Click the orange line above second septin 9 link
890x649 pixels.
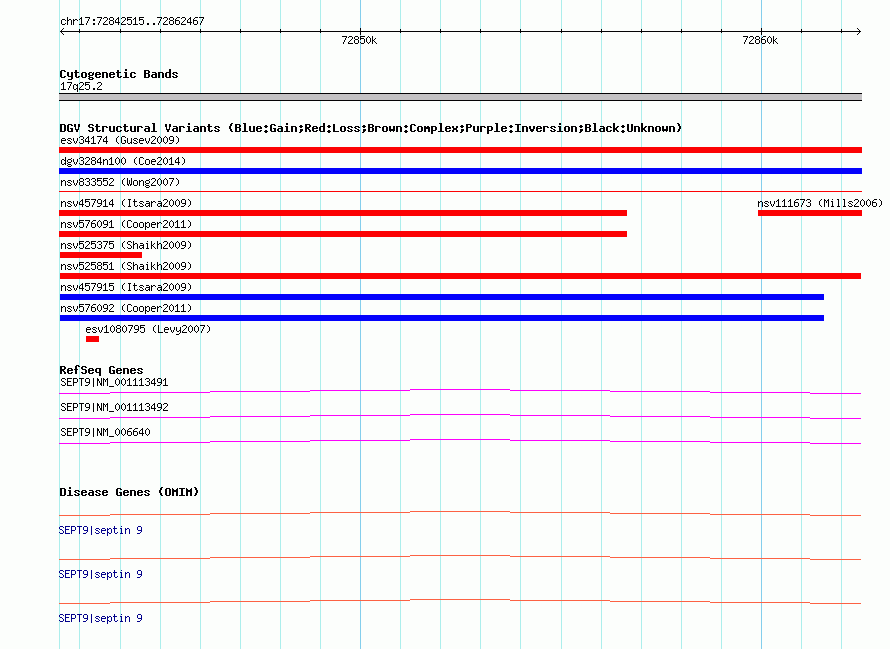pos(460,558)
